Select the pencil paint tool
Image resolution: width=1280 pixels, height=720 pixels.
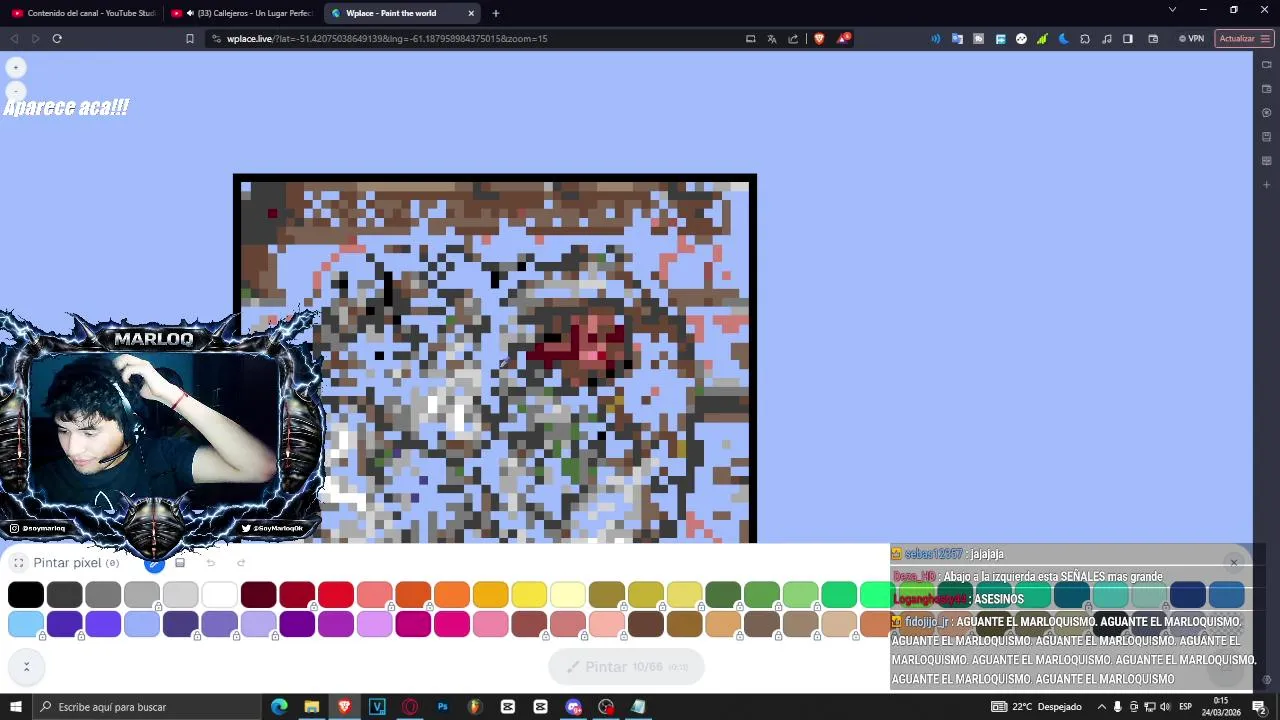pyautogui.click(x=154, y=563)
